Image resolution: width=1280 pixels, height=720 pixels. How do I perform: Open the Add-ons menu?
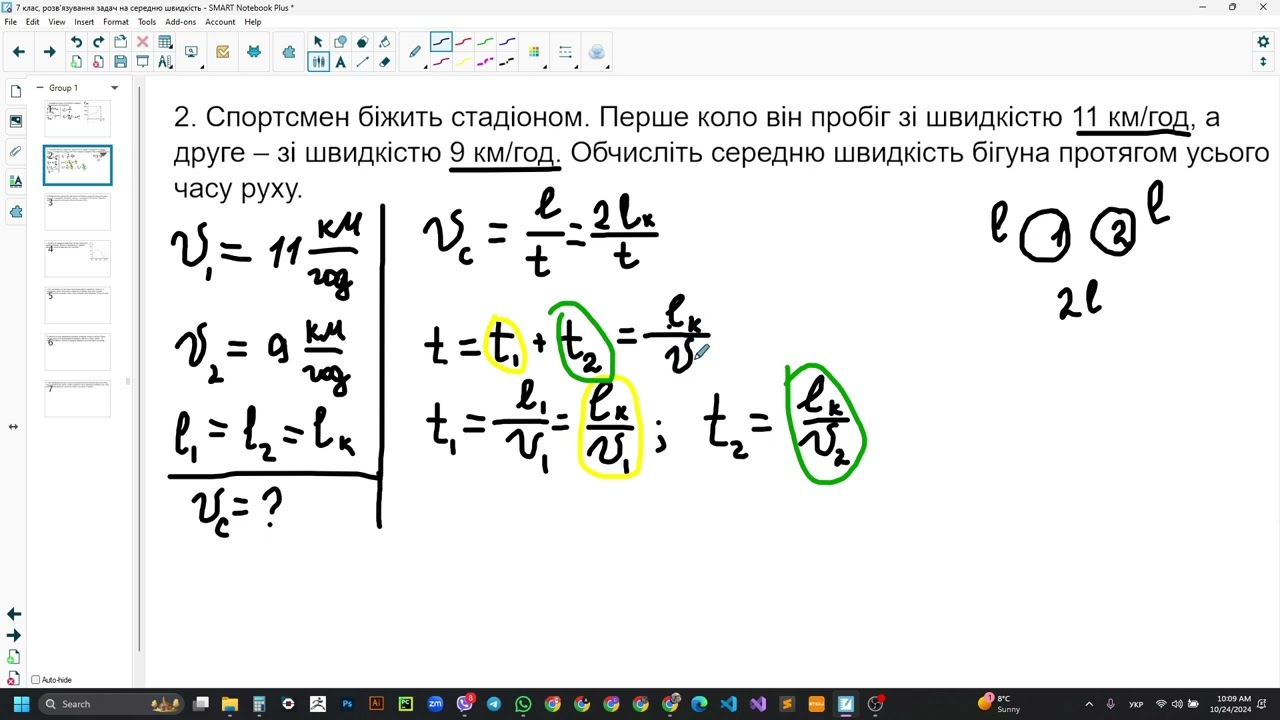pos(181,22)
